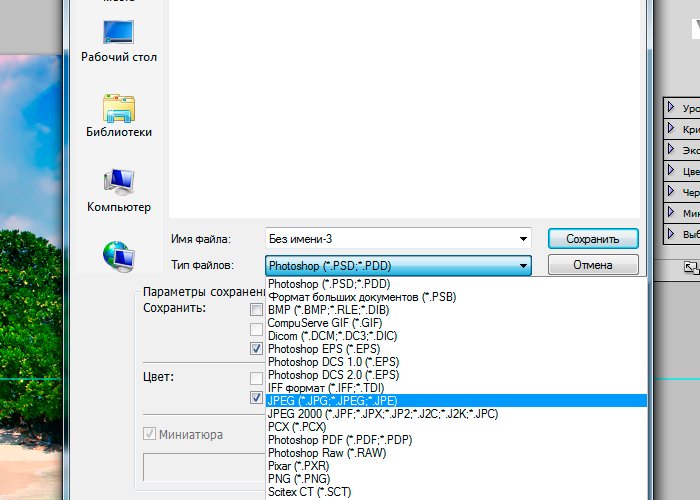The height and width of the screenshot is (500, 700).
Task: Open the Имя файла dropdown arrow
Action: (523, 239)
